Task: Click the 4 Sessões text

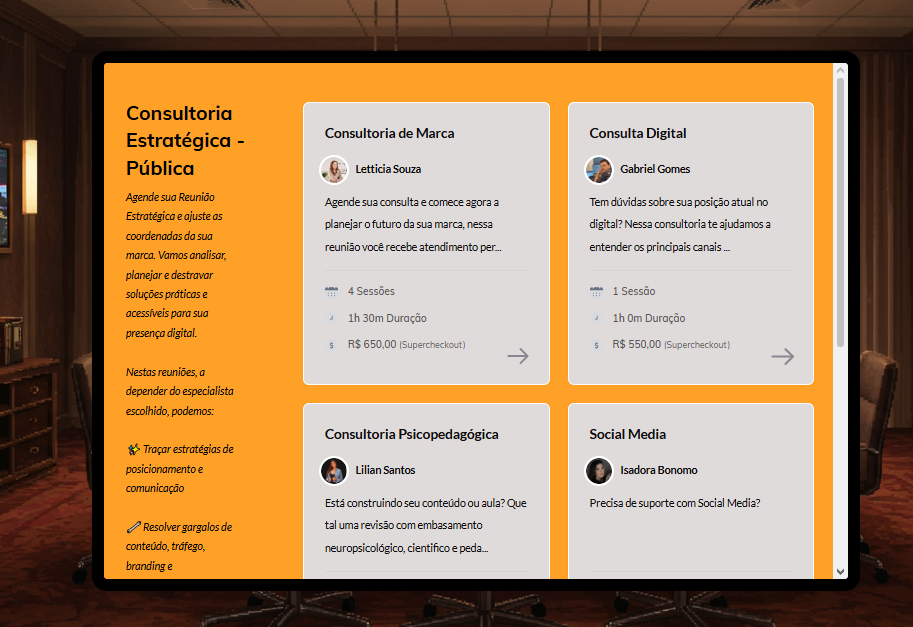Action: click(x=371, y=291)
